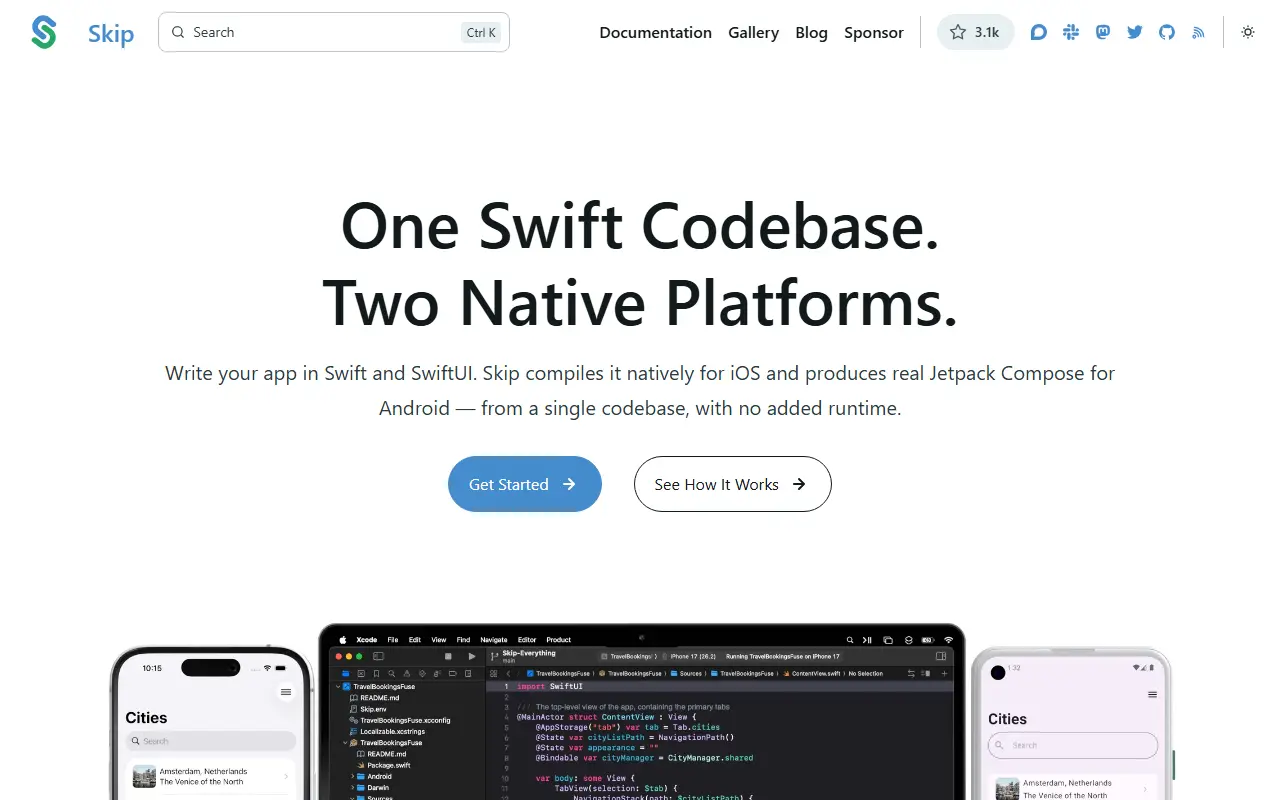Expand the Darwin folder disclosure arrow

pos(353,787)
